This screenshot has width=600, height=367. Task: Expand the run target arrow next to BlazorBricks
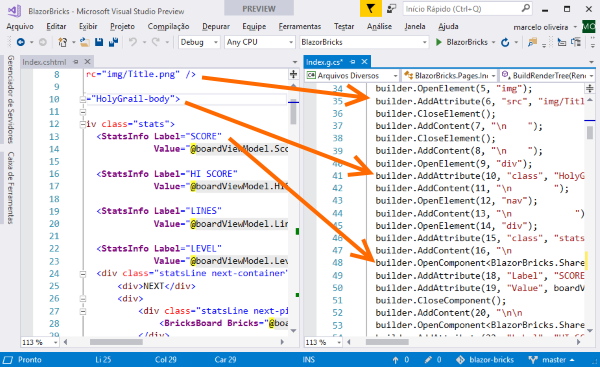point(494,42)
